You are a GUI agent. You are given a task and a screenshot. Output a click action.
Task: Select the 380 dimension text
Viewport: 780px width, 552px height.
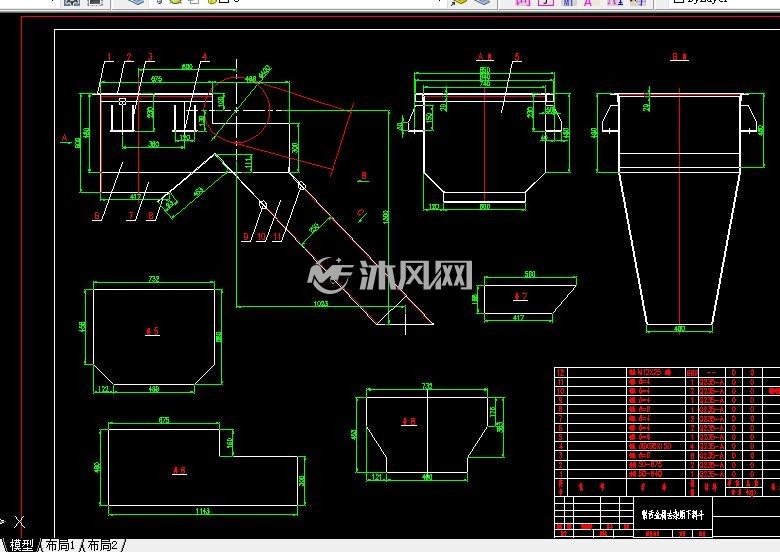point(154,144)
